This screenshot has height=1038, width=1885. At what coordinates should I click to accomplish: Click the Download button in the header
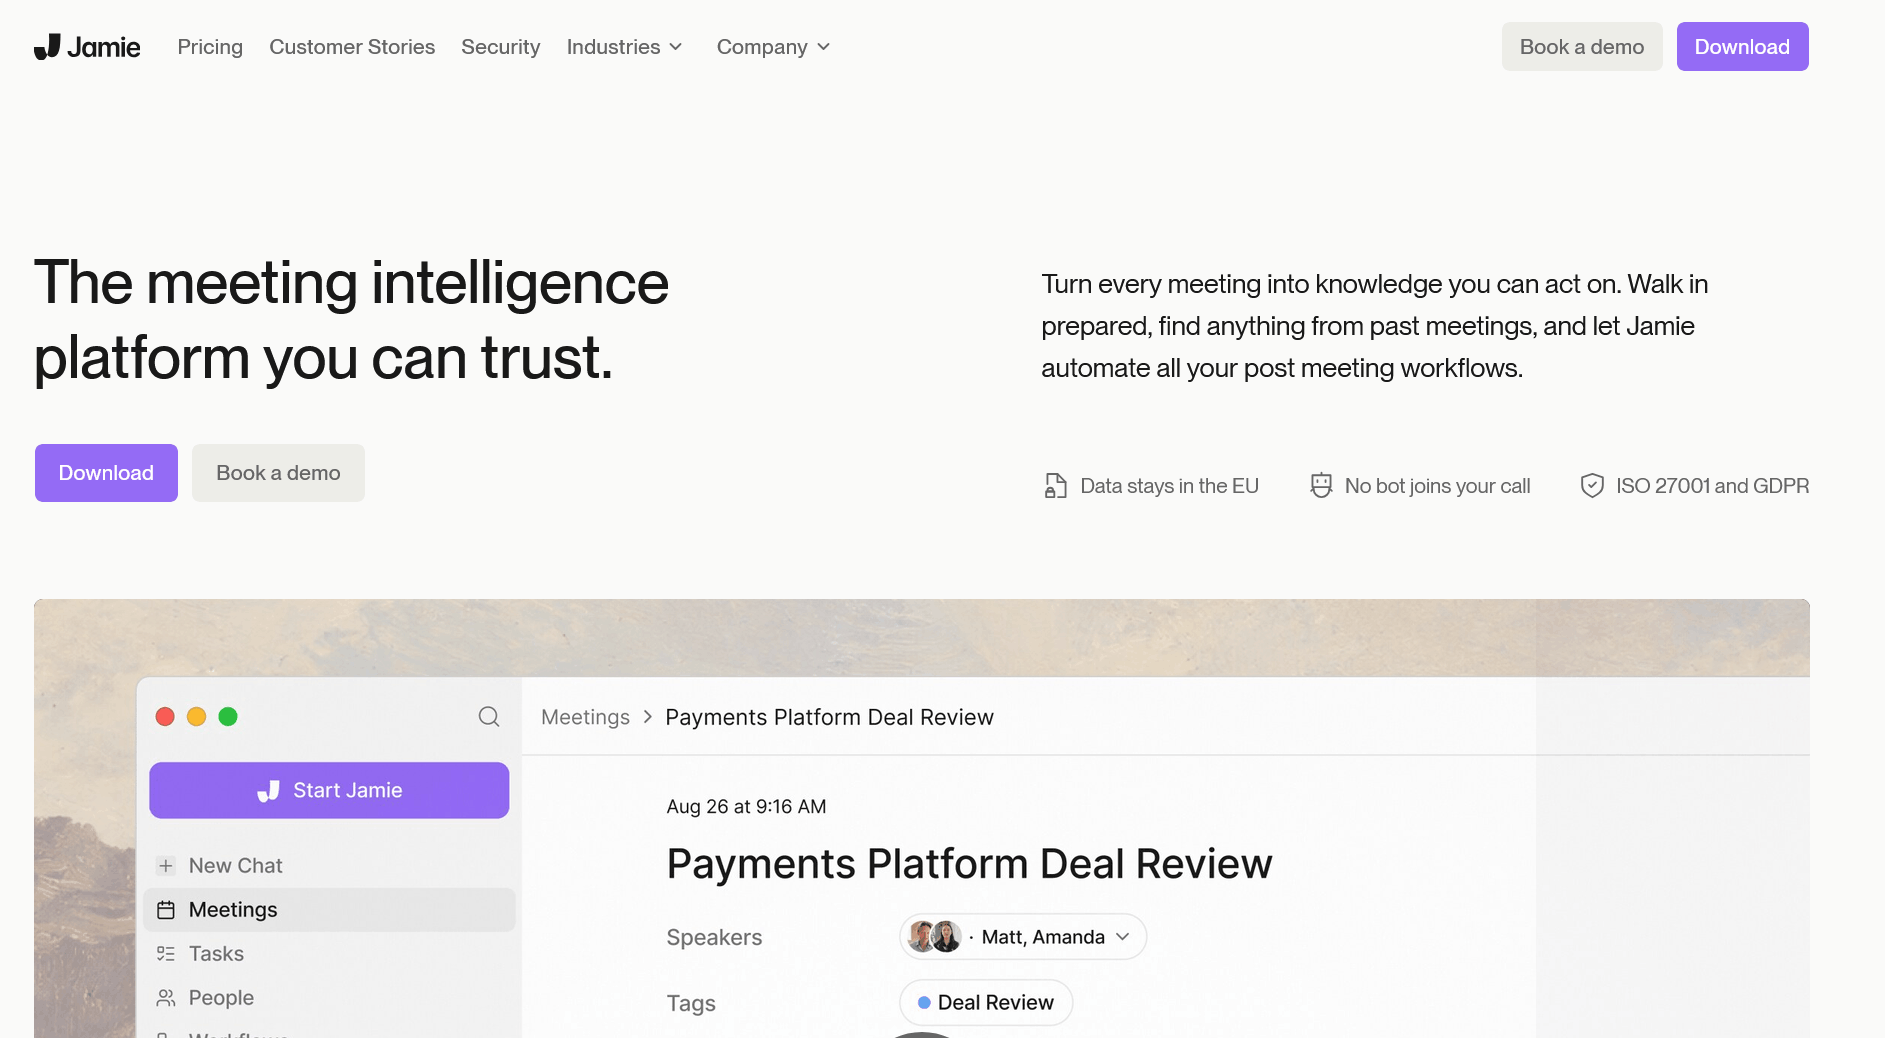1742,47
